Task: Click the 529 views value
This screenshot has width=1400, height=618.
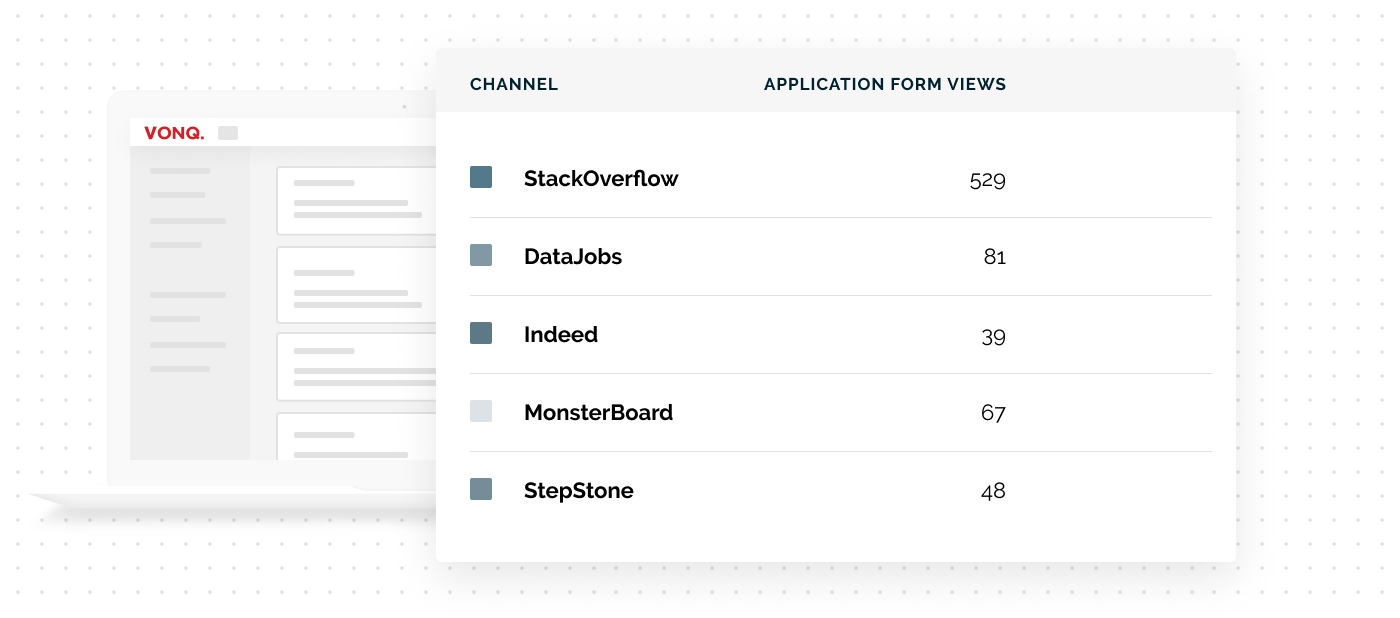Action: coord(987,180)
